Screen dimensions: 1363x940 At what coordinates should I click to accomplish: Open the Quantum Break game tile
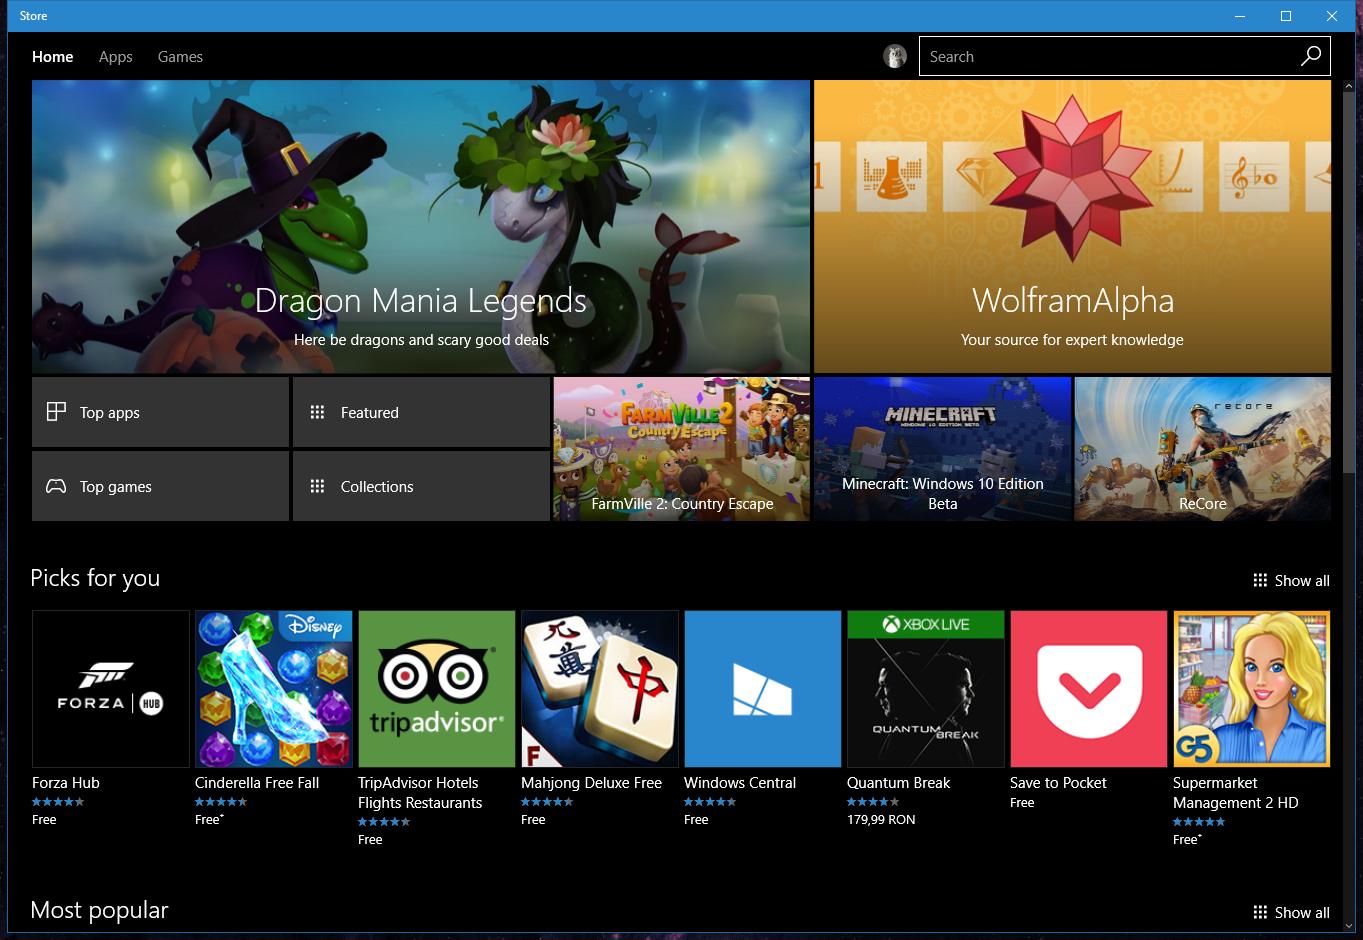coord(926,689)
